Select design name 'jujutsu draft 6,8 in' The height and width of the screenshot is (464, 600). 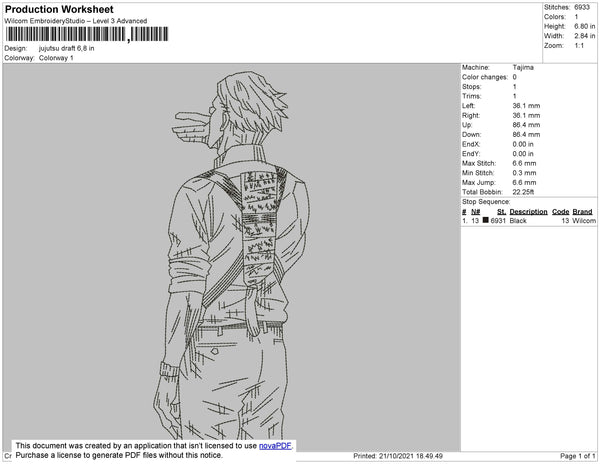pyautogui.click(x=67, y=49)
